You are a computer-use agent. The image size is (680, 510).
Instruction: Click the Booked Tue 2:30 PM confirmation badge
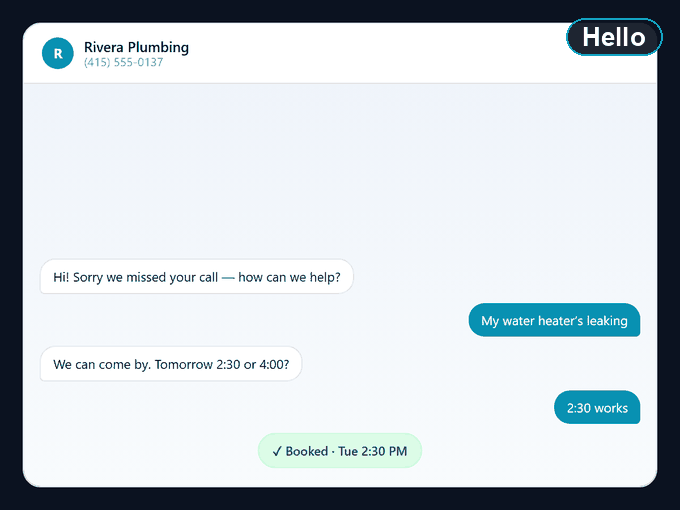[x=340, y=451]
